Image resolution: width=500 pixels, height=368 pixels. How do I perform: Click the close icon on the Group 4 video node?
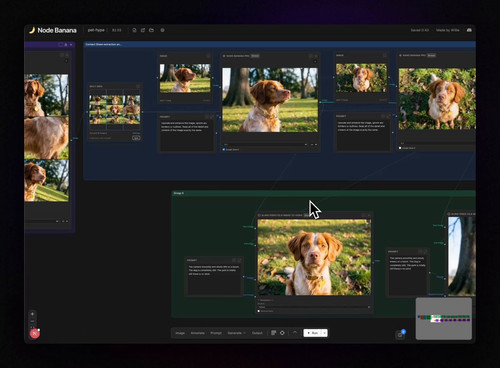(369, 215)
